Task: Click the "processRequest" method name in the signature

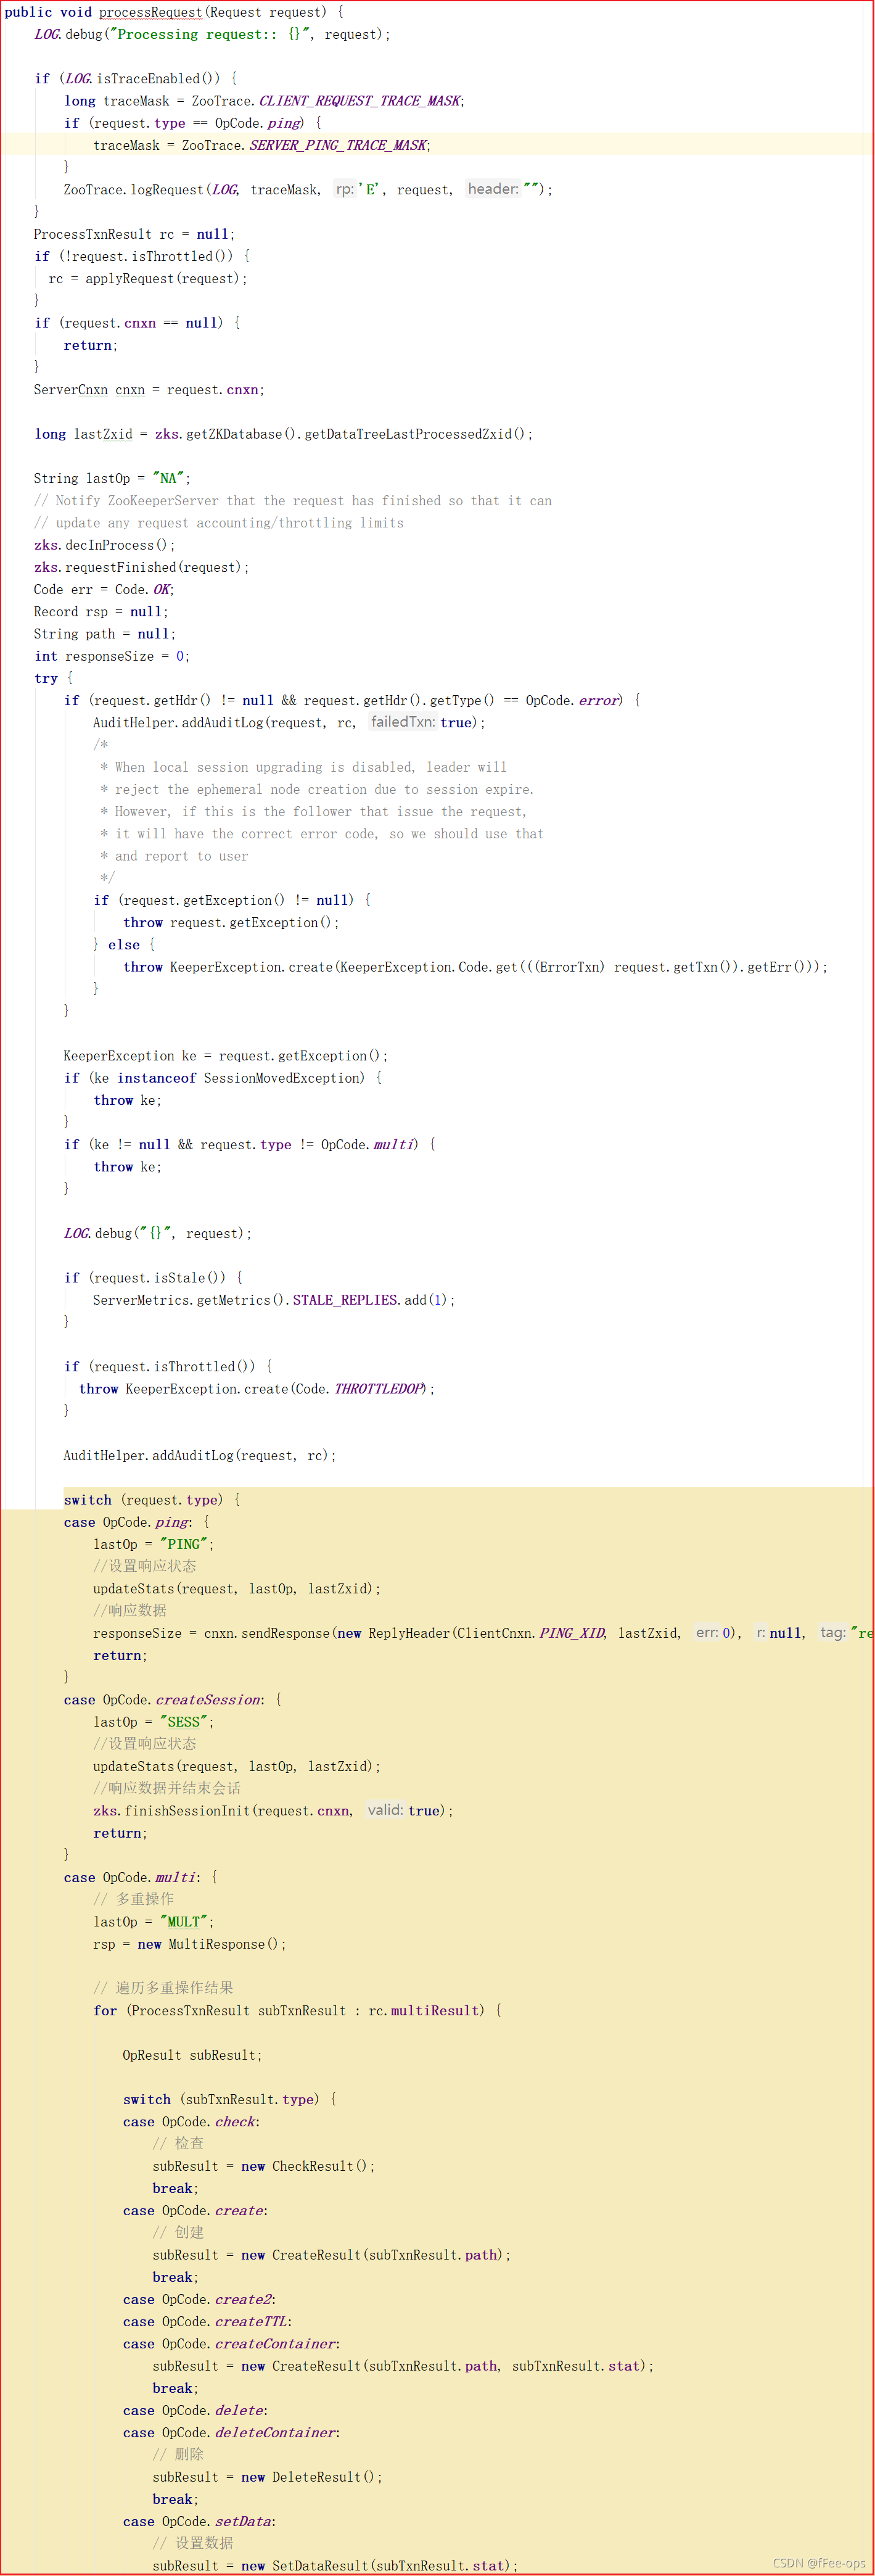Action: pyautogui.click(x=150, y=12)
